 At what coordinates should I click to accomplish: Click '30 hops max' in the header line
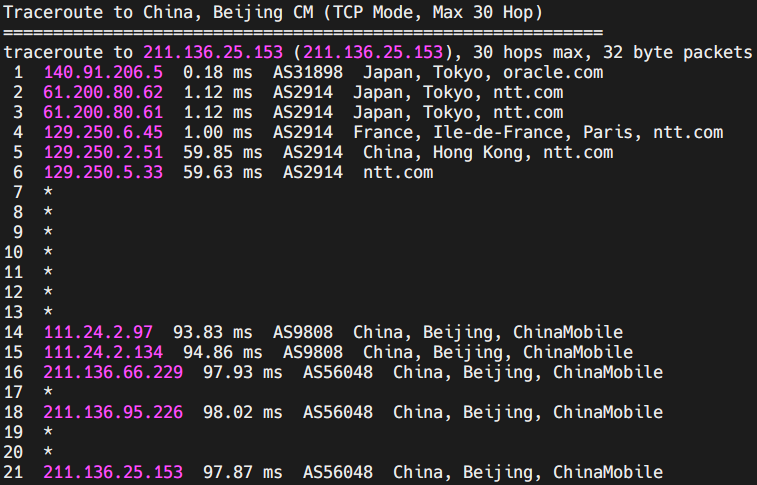coord(528,52)
